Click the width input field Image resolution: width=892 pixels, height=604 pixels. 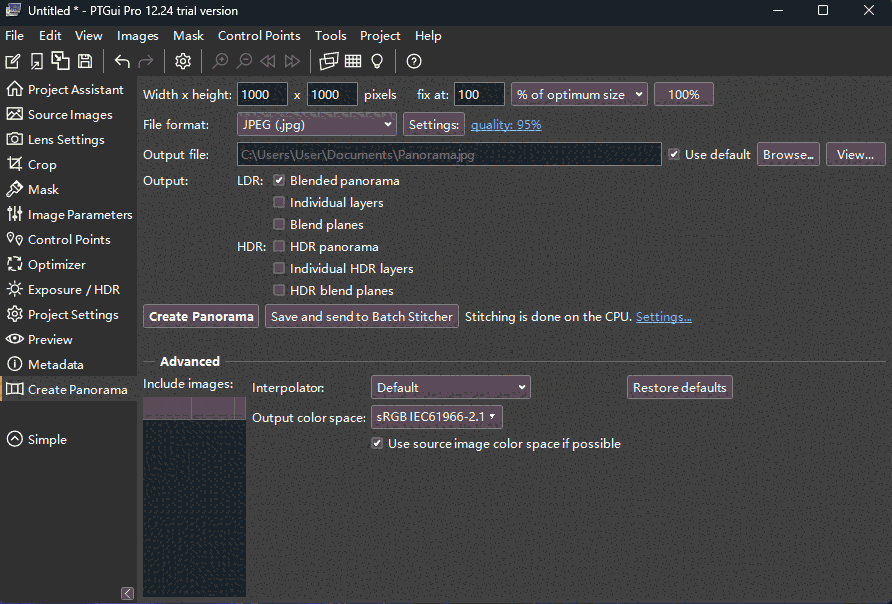pos(262,95)
